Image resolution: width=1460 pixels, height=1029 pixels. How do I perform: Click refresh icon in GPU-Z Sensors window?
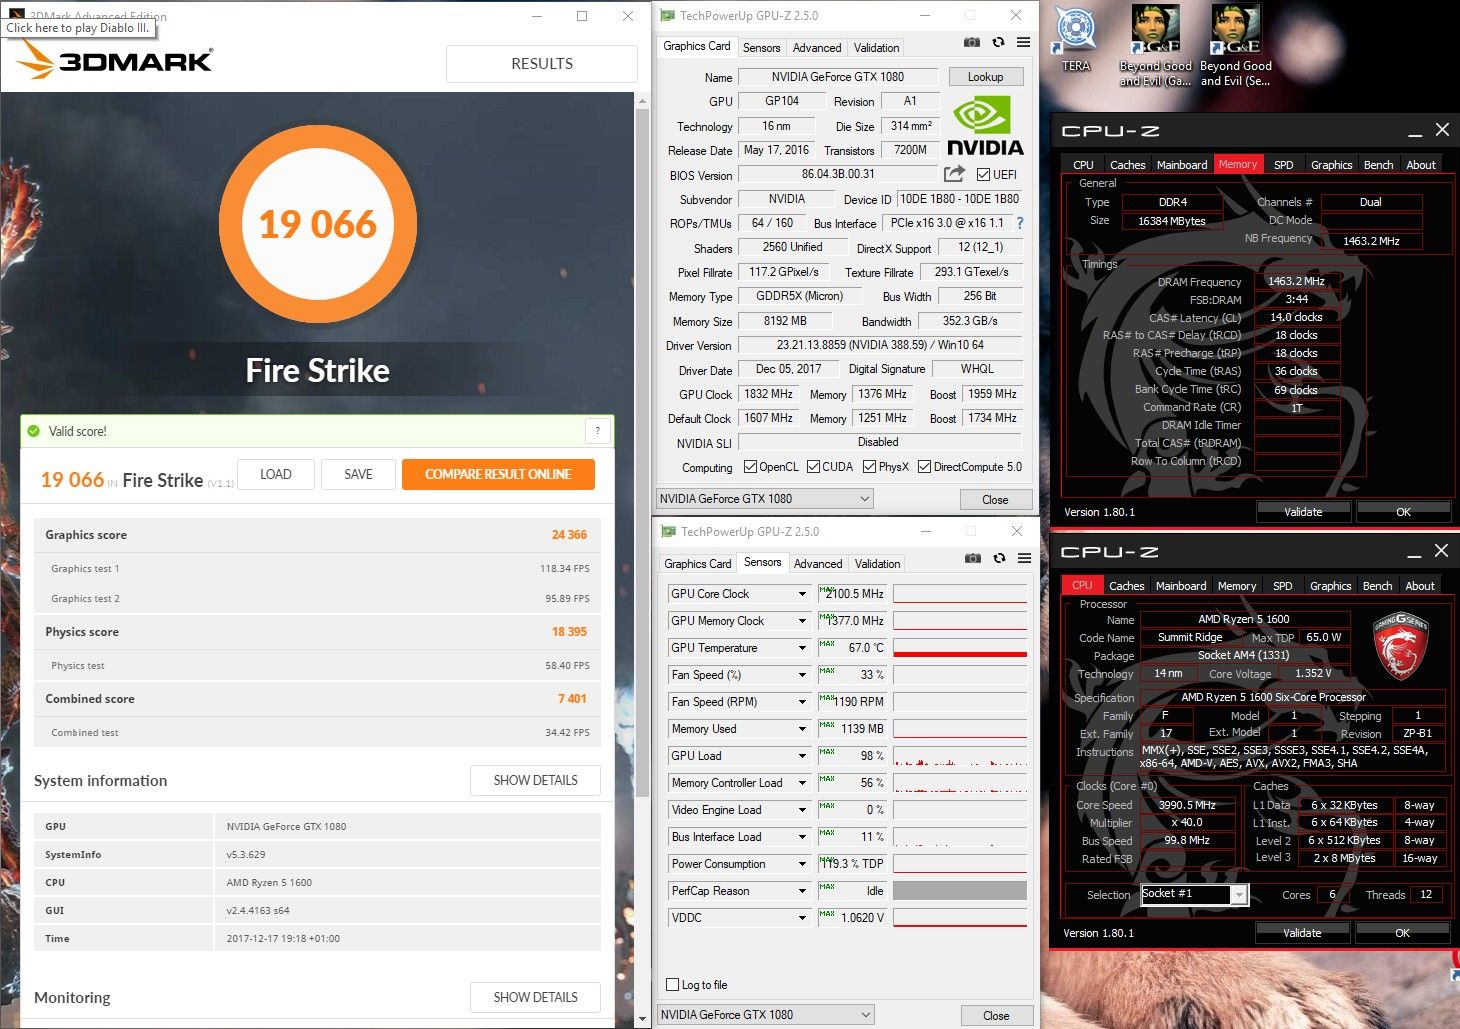point(999,558)
